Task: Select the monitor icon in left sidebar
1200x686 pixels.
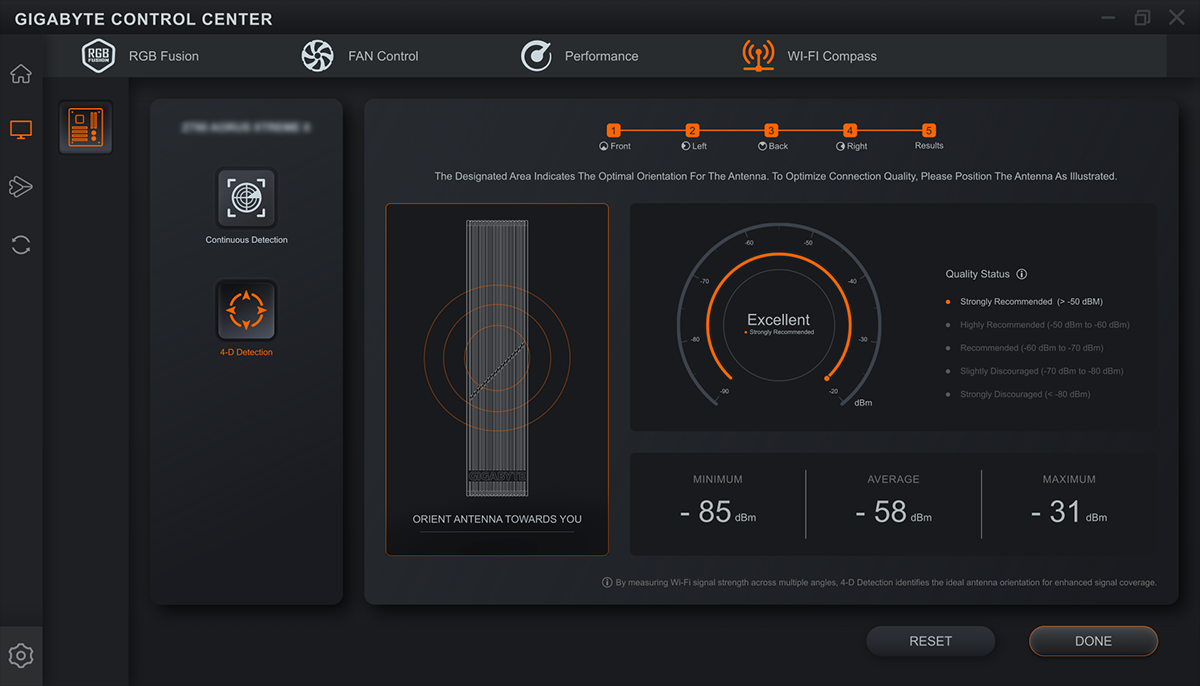Action: point(21,130)
